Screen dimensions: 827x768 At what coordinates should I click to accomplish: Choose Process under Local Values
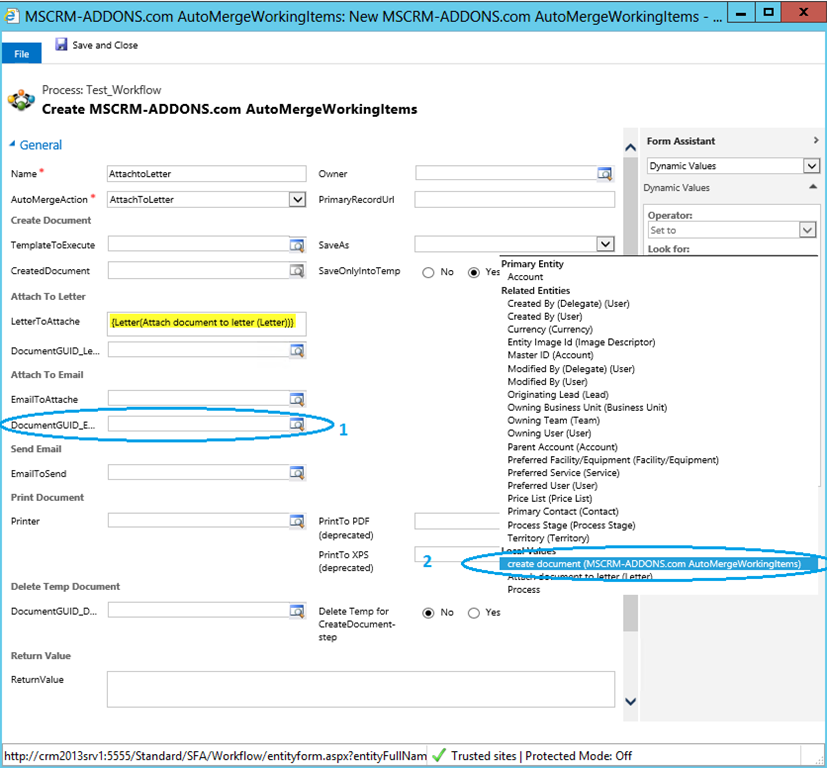pyautogui.click(x=524, y=590)
